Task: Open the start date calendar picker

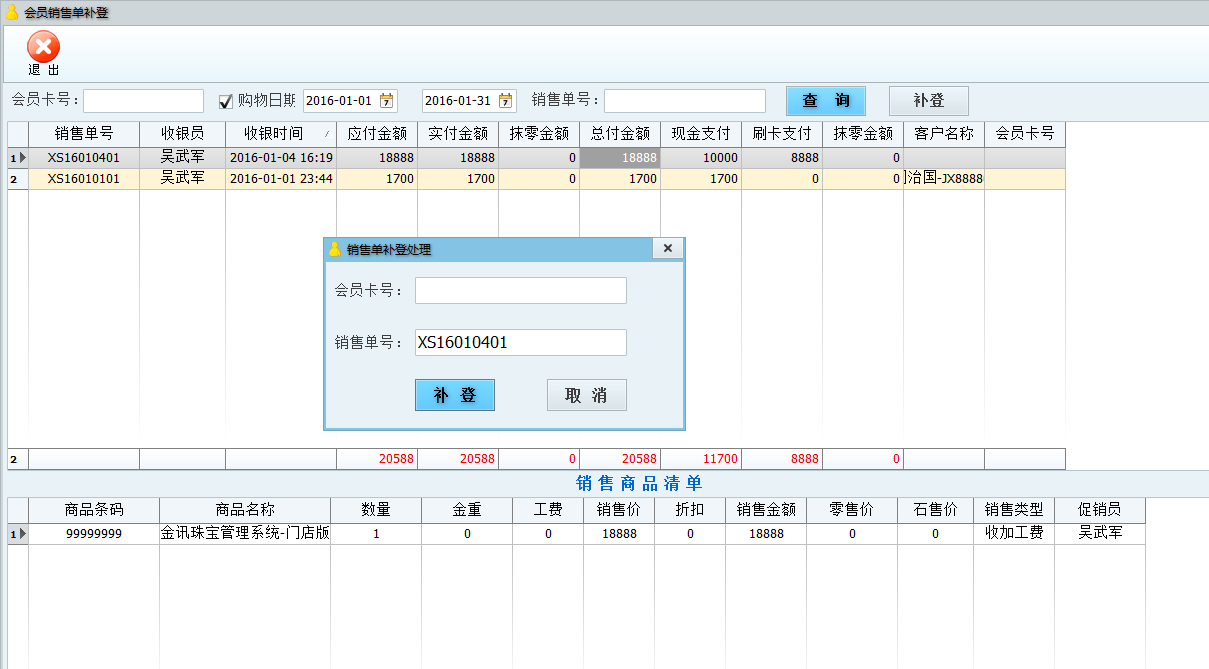Action: click(x=387, y=101)
